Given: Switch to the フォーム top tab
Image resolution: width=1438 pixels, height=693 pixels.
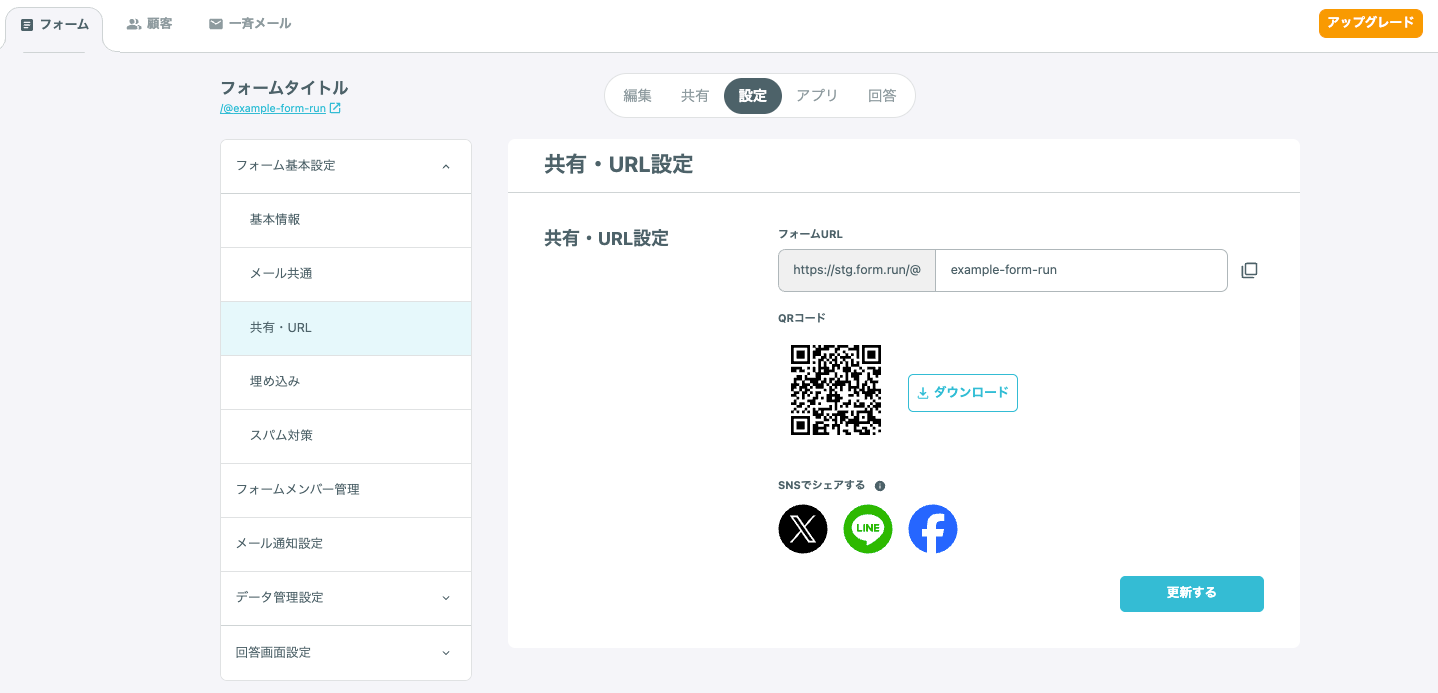Looking at the screenshot, I should (x=55, y=24).
